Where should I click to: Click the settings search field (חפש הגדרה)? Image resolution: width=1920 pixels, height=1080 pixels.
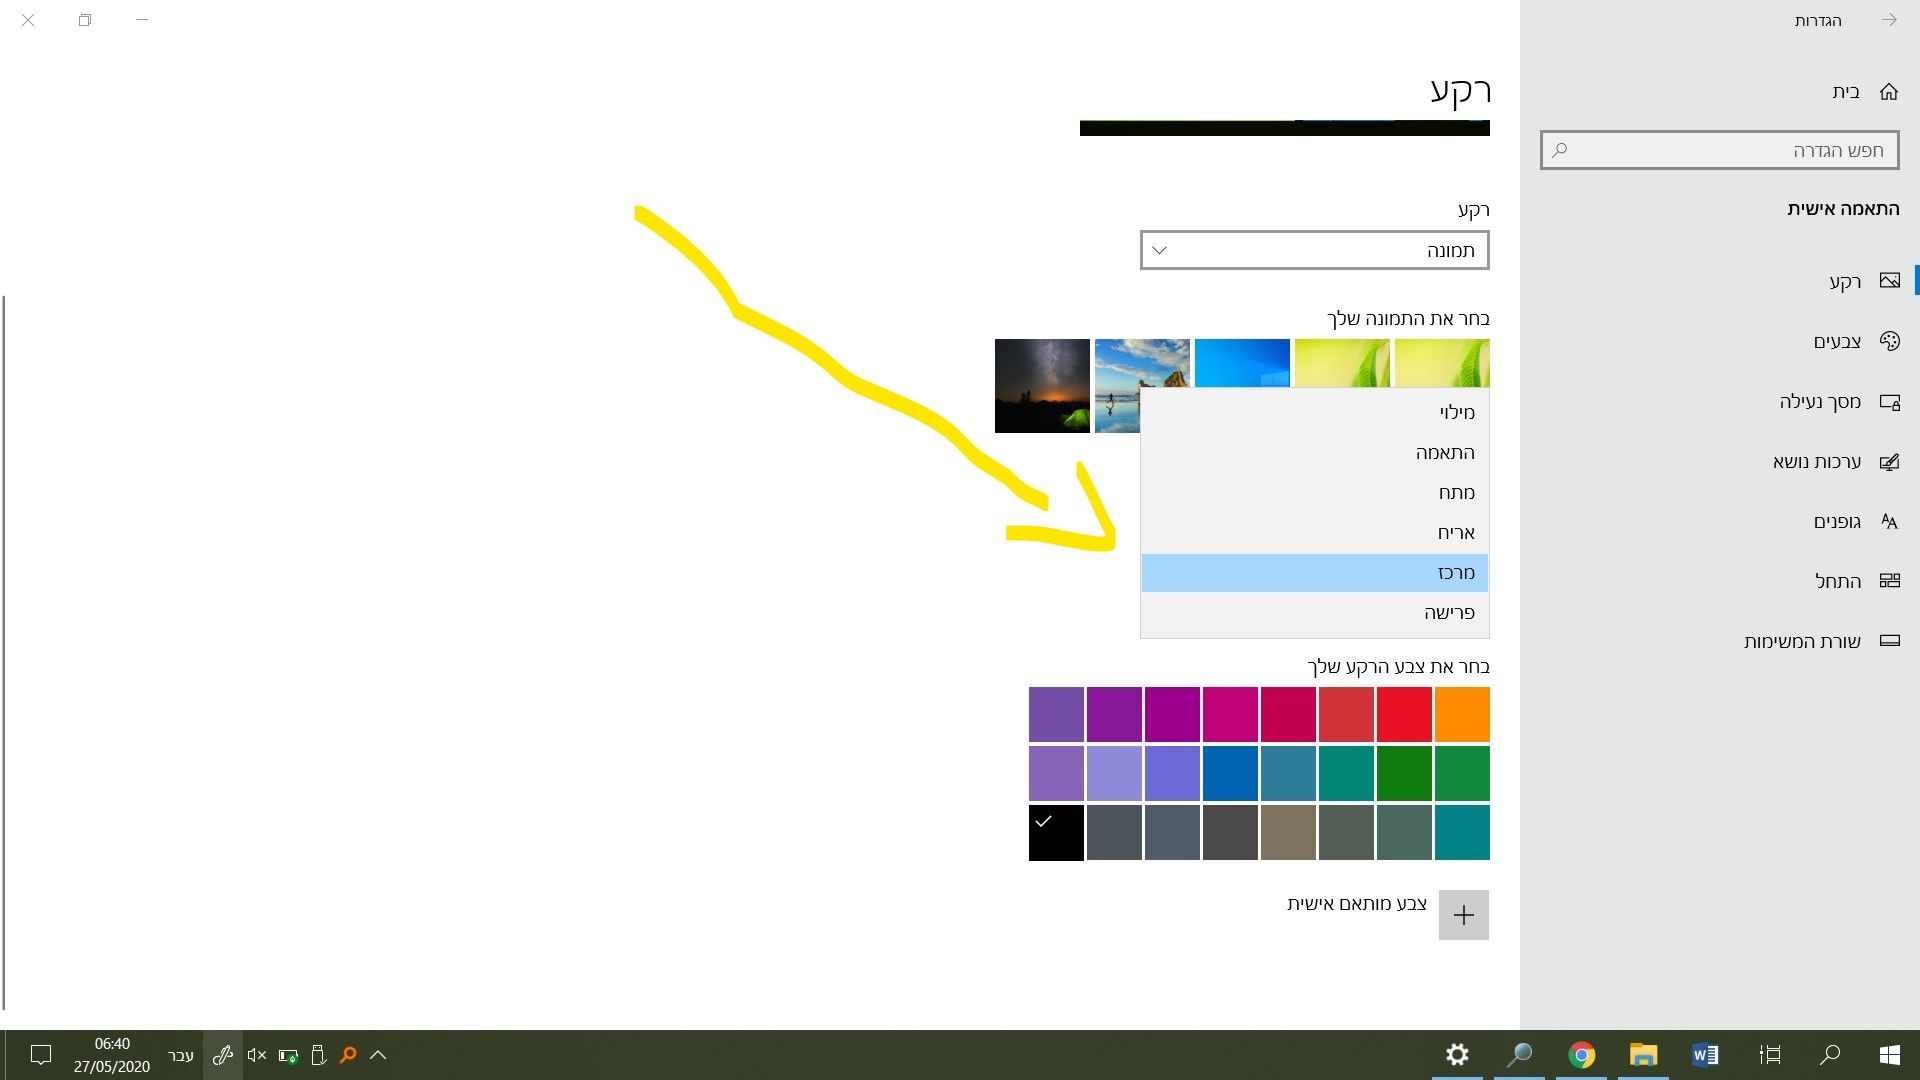[x=1718, y=150]
